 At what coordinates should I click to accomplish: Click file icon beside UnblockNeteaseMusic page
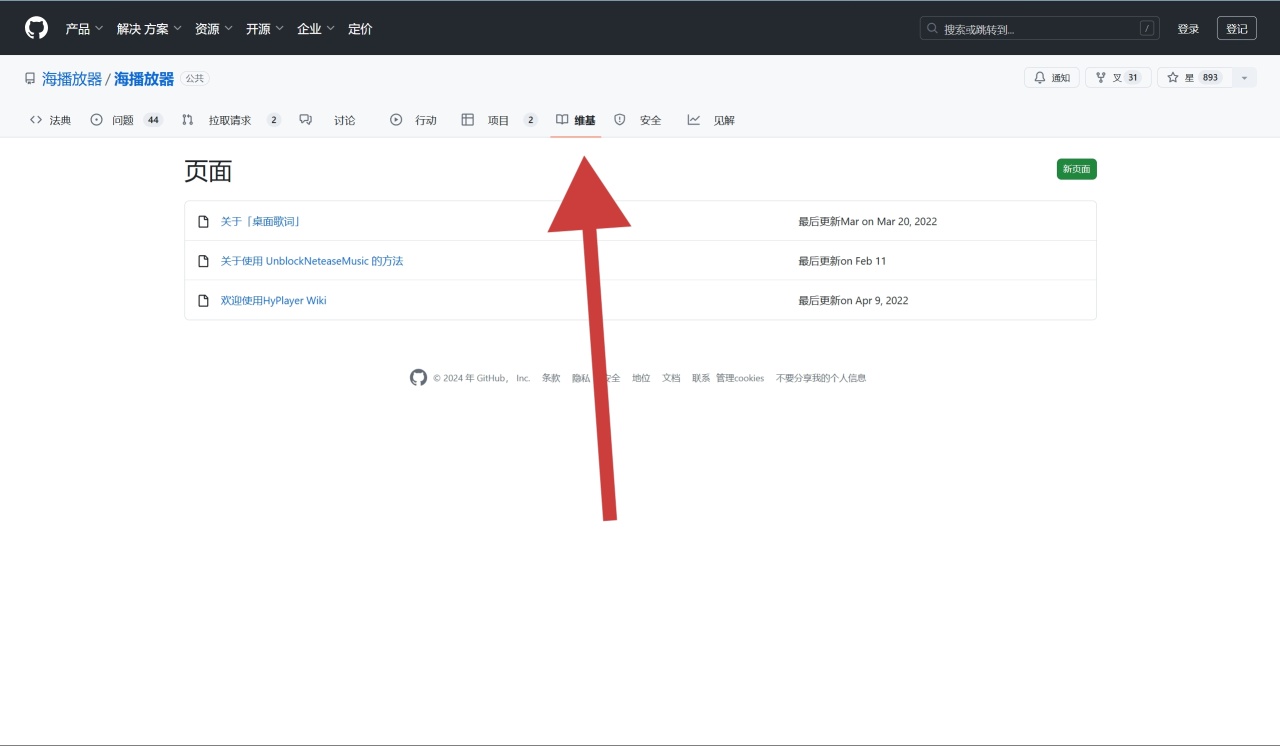[x=204, y=261]
